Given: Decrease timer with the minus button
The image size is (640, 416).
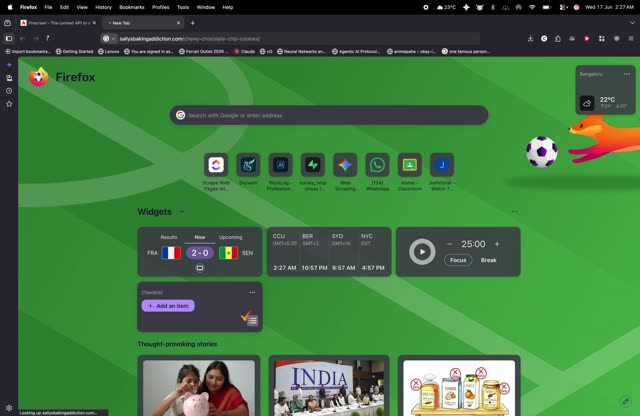Looking at the screenshot, I should 449,244.
